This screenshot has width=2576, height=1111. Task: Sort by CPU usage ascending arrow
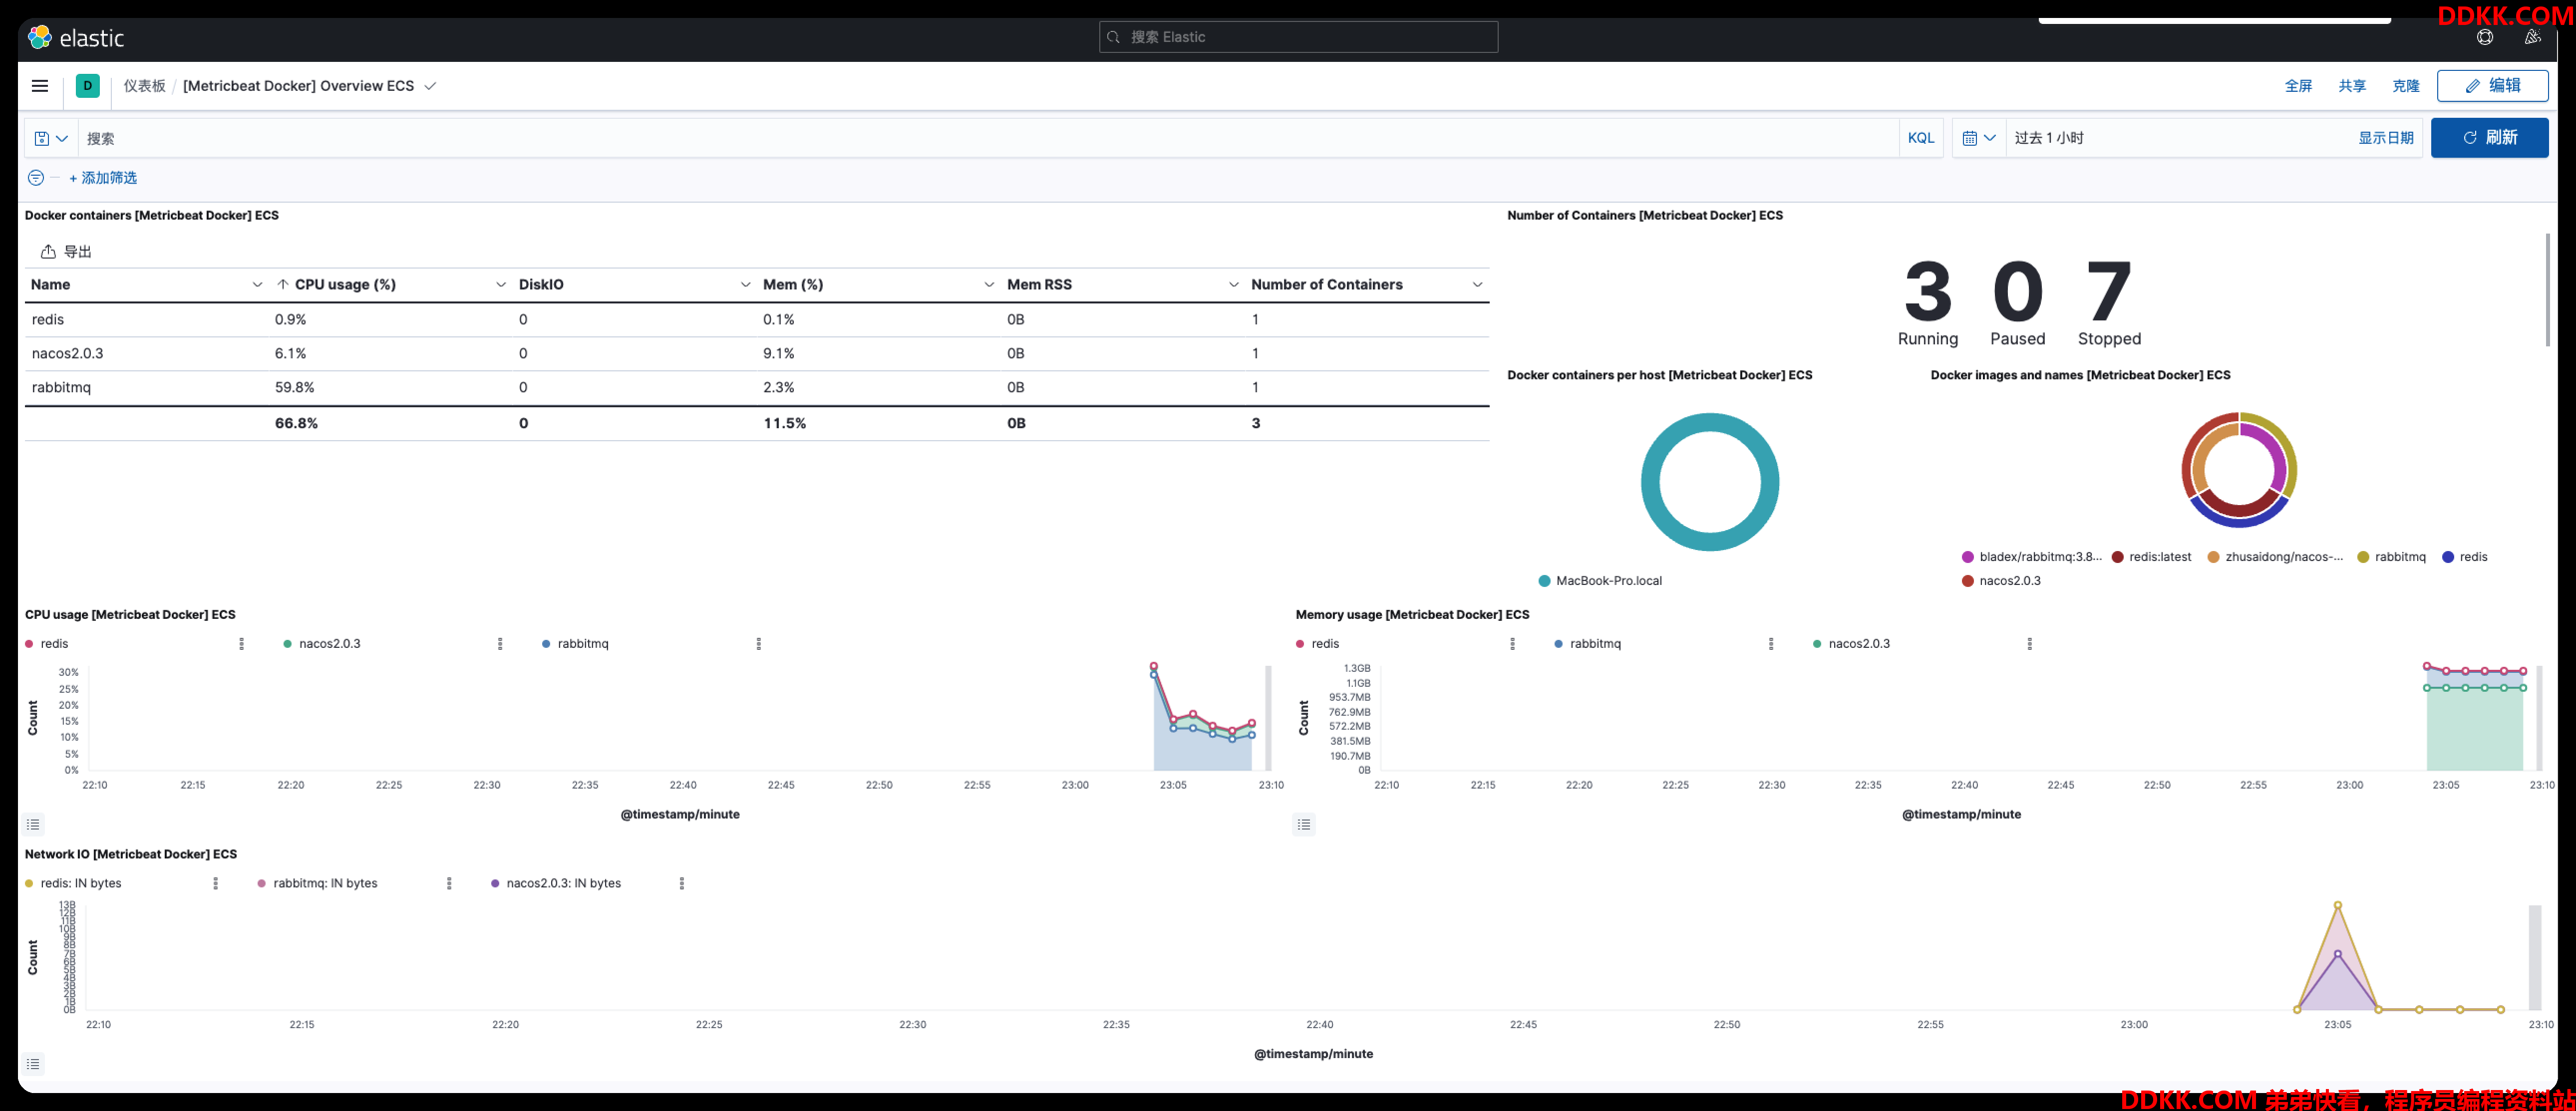click(283, 284)
